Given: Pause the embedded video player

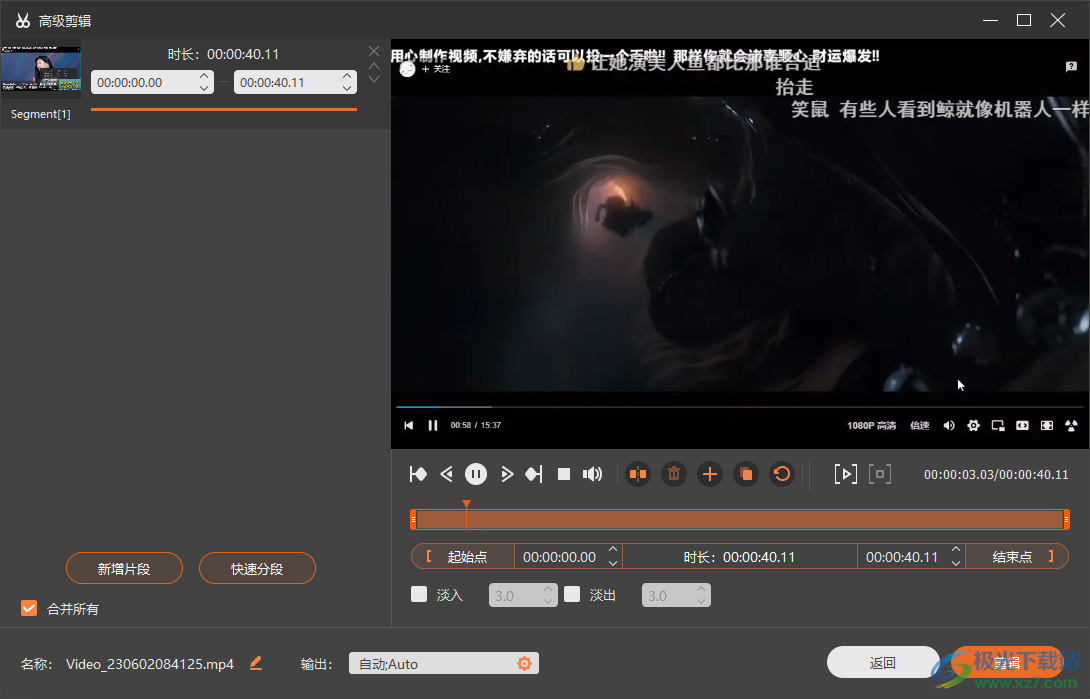Looking at the screenshot, I should click(x=433, y=425).
